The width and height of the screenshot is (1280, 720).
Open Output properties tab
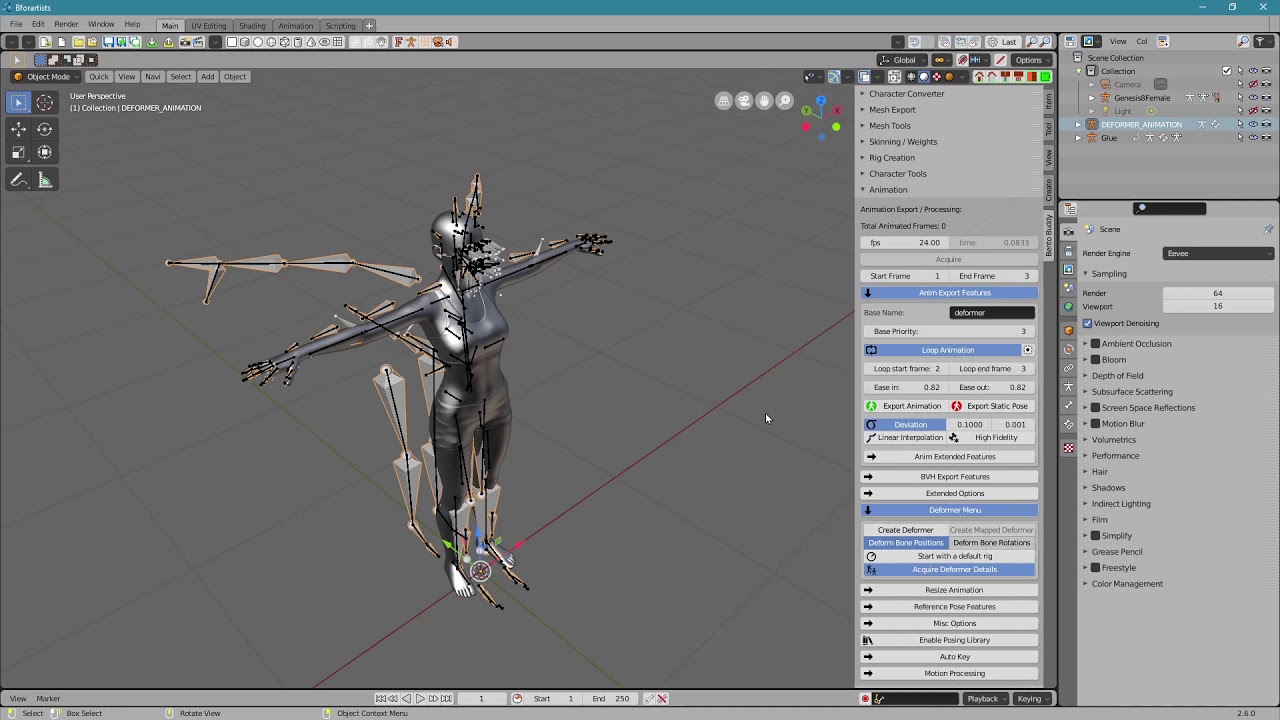(1068, 251)
